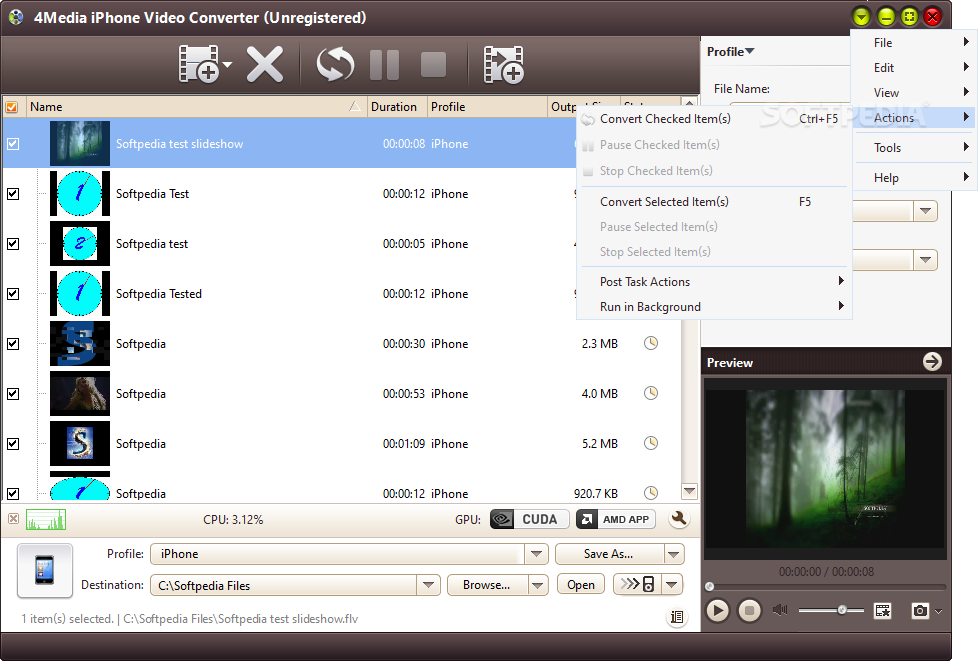Screen dimensions: 978x661
Task: Open the Browse button dropdown arrow
Action: [x=538, y=585]
